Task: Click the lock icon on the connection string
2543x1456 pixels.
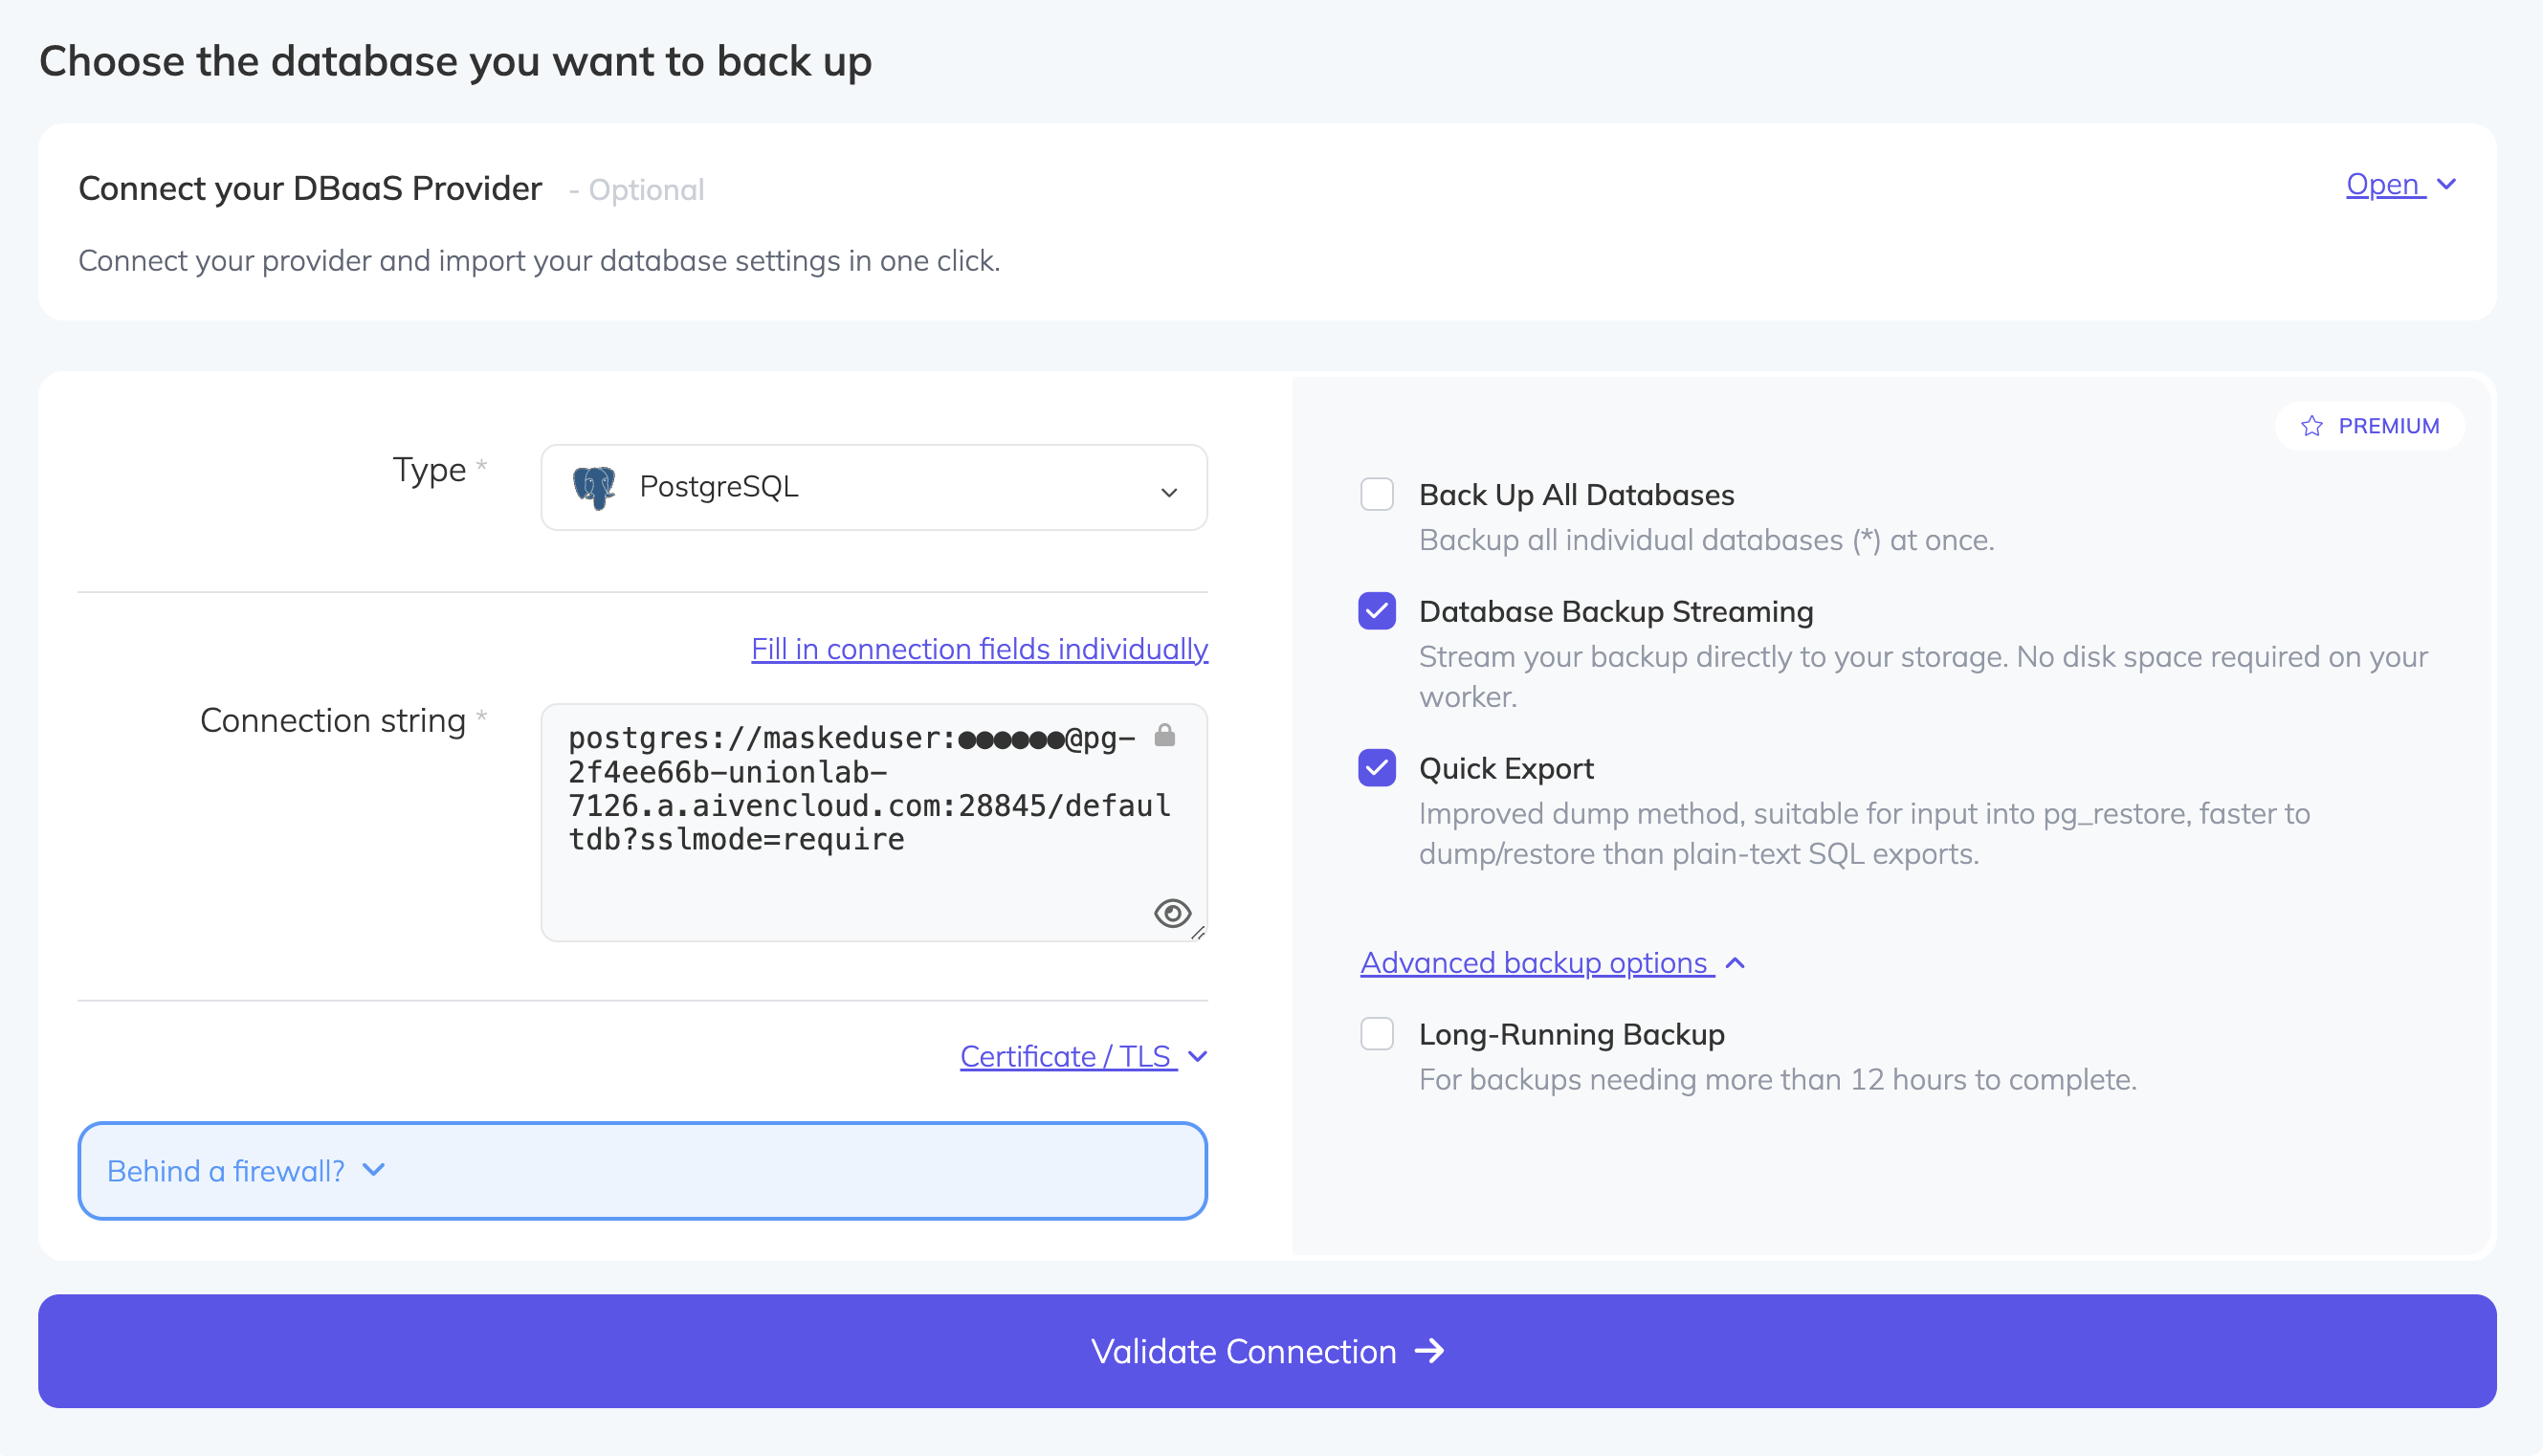Action: 1166,737
